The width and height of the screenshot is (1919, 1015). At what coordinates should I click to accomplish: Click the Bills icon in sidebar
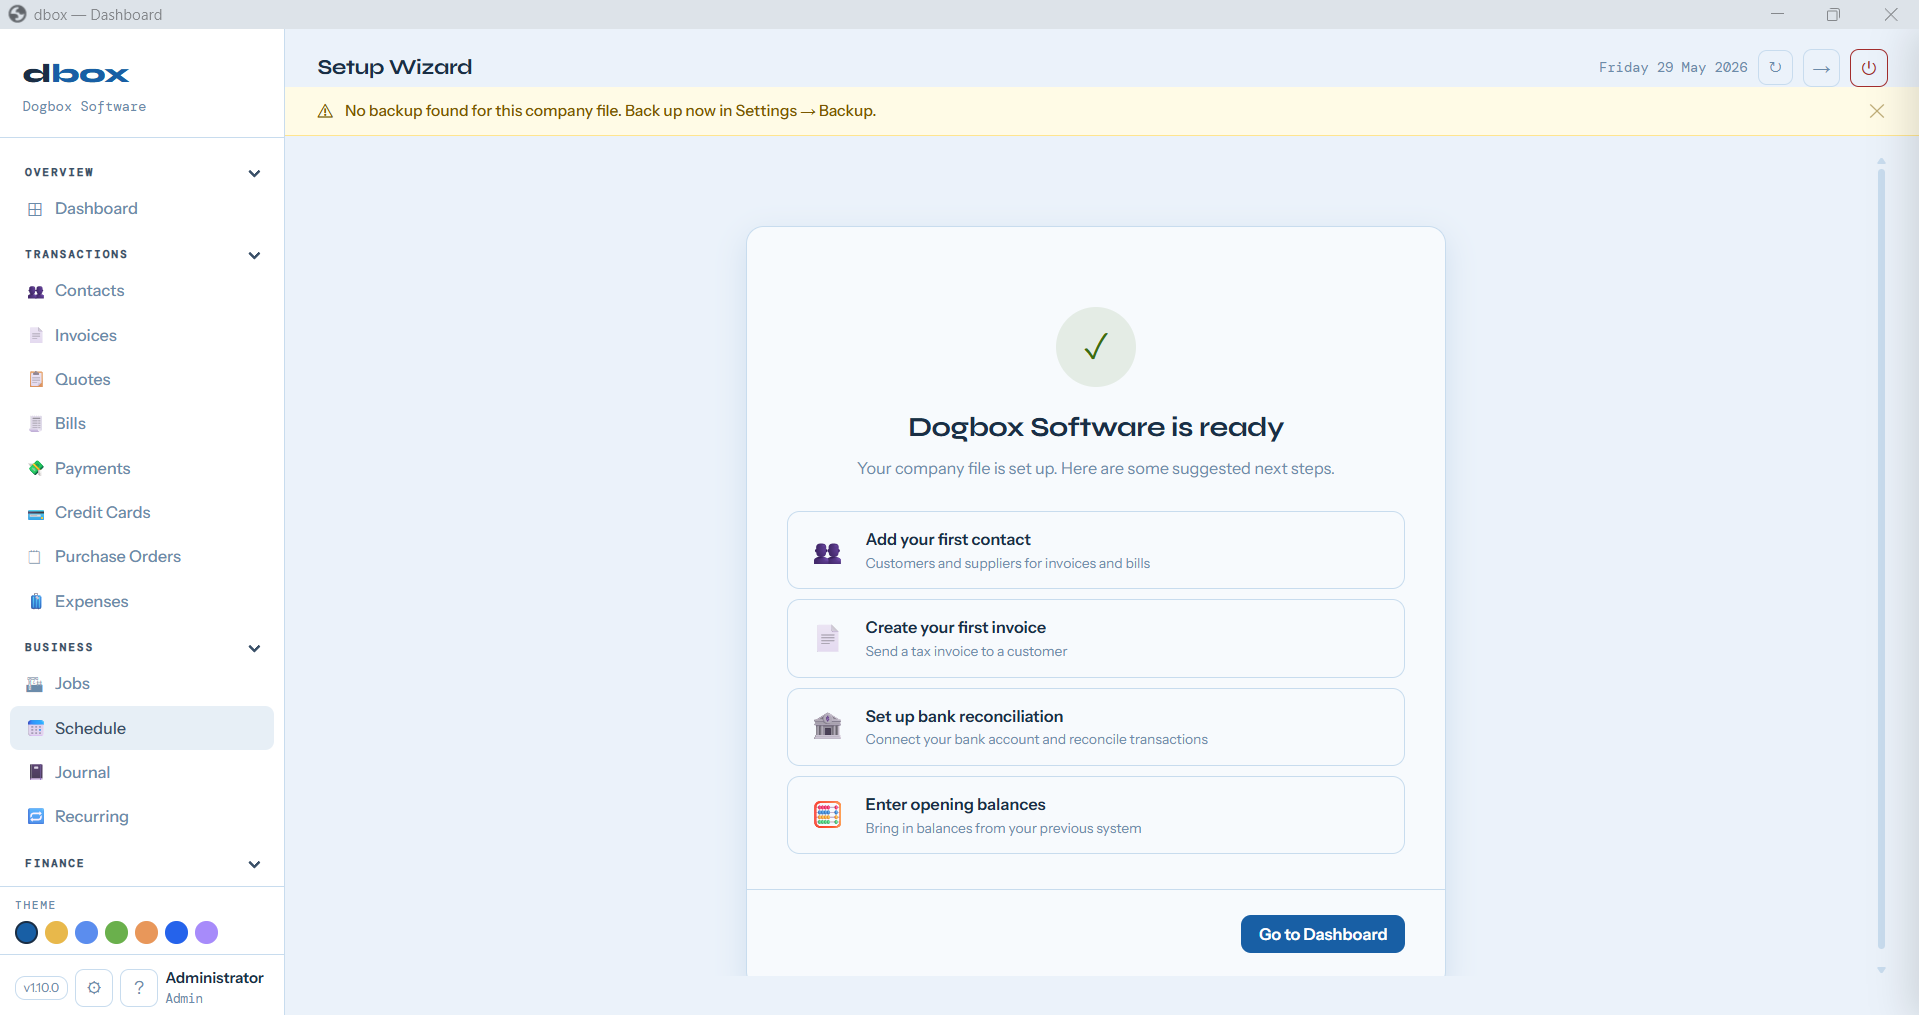tap(35, 424)
